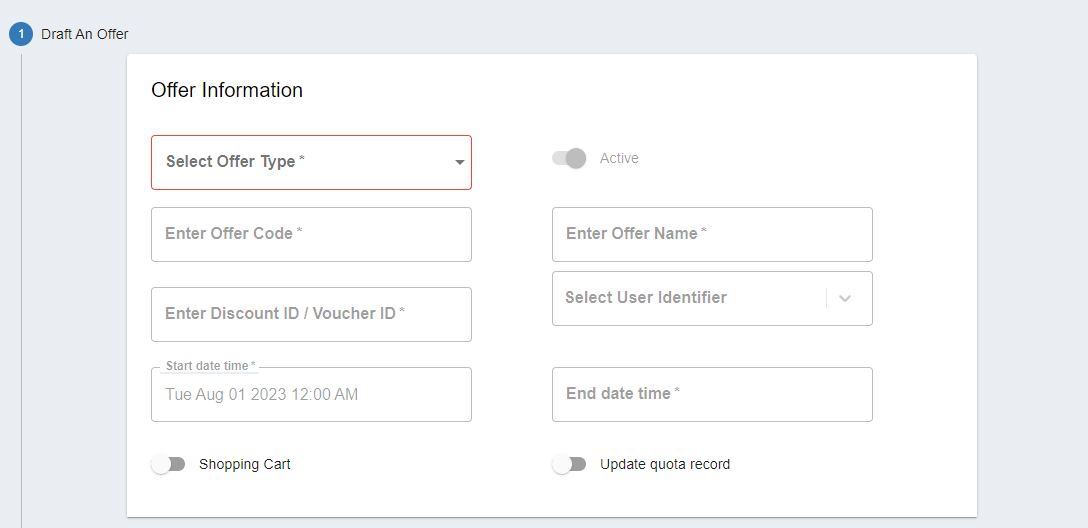The image size is (1088, 528).
Task: Open the Start date time picker field
Action: [311, 394]
